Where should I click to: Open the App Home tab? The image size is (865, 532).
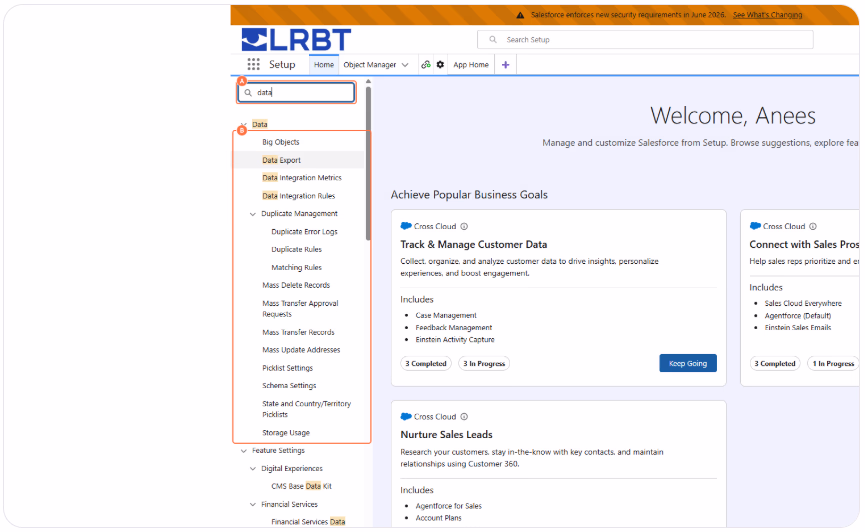471,65
